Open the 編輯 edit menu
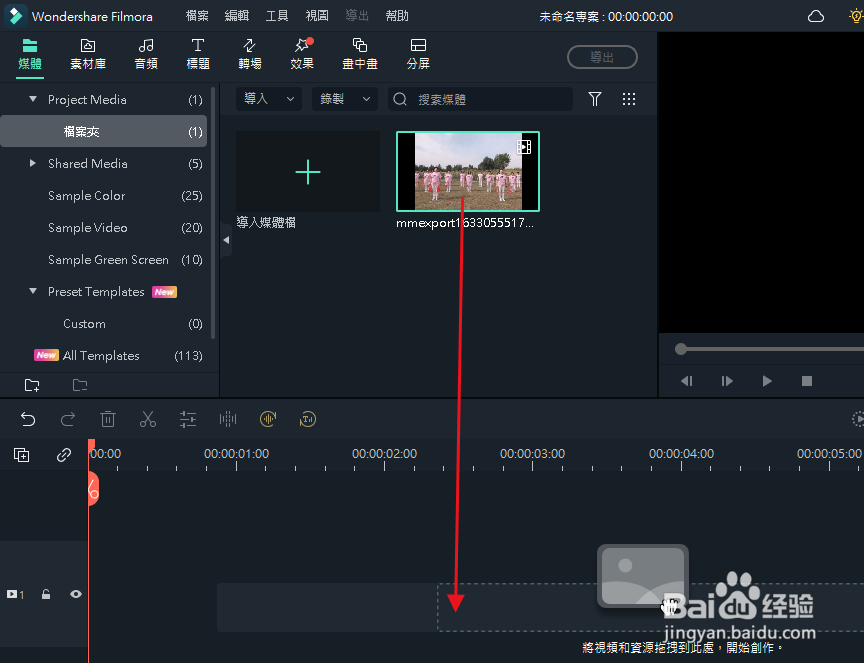 [x=237, y=16]
